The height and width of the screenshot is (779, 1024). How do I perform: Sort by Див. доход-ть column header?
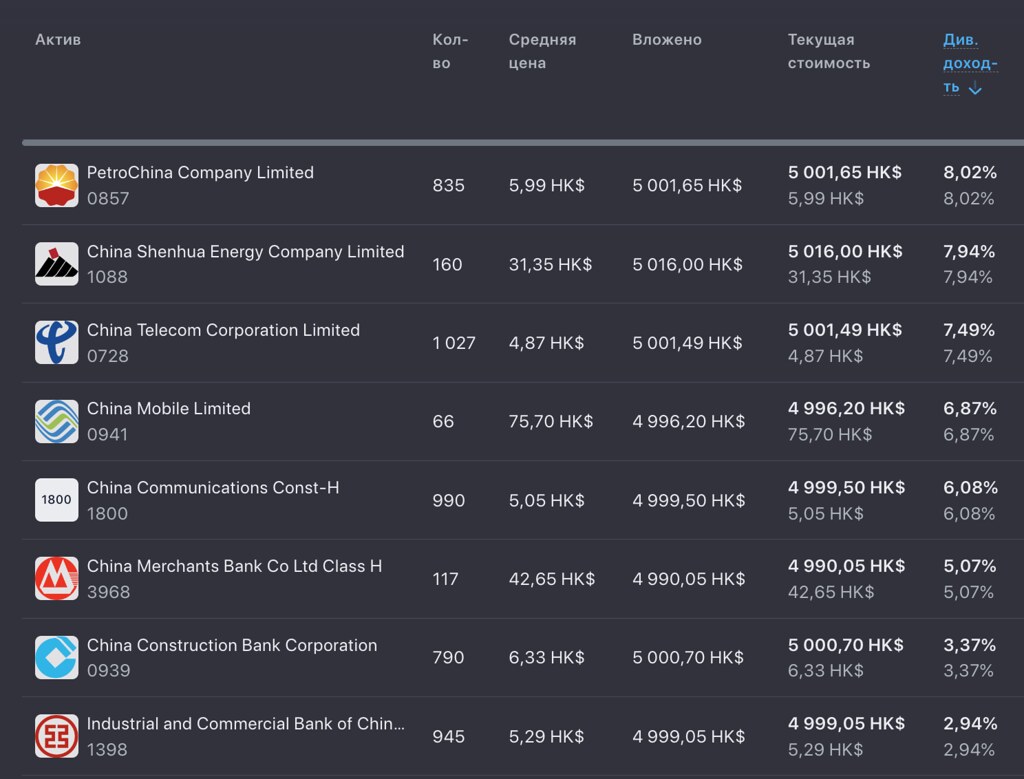tap(970, 63)
